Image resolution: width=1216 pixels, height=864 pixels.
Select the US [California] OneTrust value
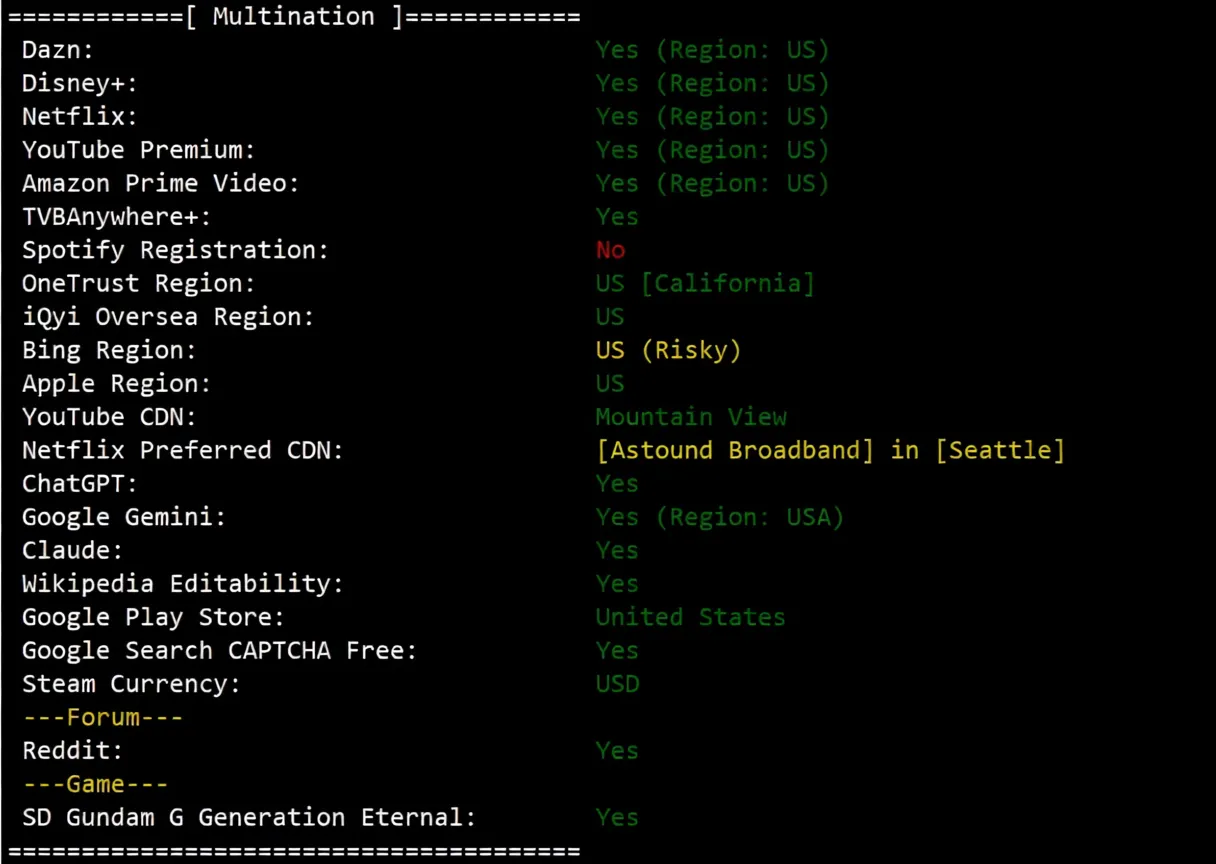[x=705, y=284]
